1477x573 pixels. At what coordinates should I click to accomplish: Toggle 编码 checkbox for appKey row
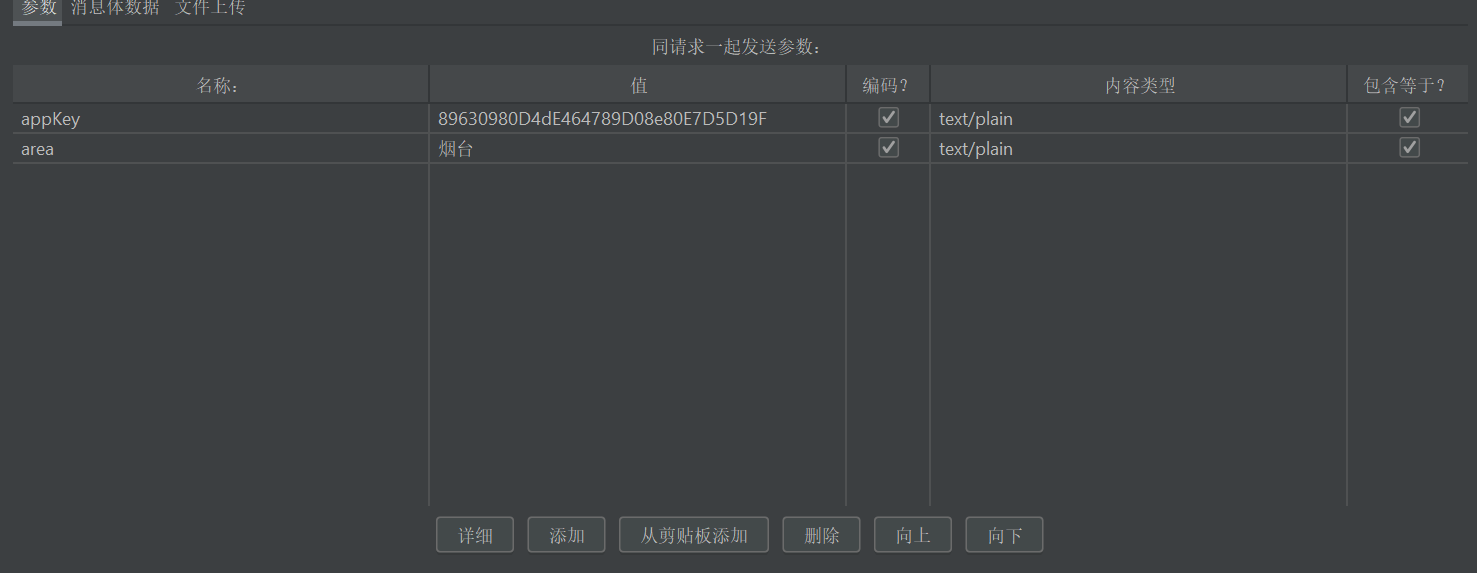tap(888, 117)
